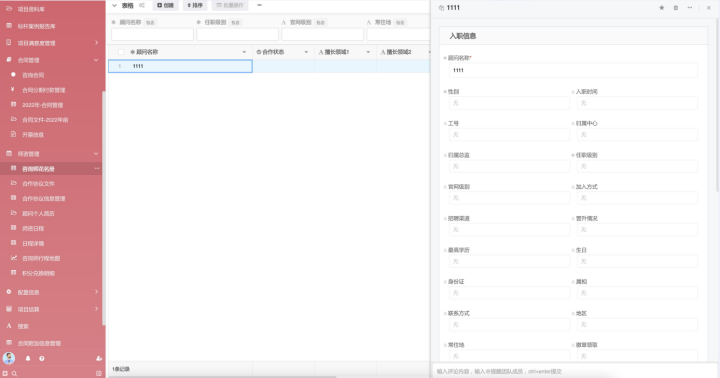Viewport: 720px width, 378px height.
Task: Select the 合作协议信息管理 table icon
Action: pos(13,198)
